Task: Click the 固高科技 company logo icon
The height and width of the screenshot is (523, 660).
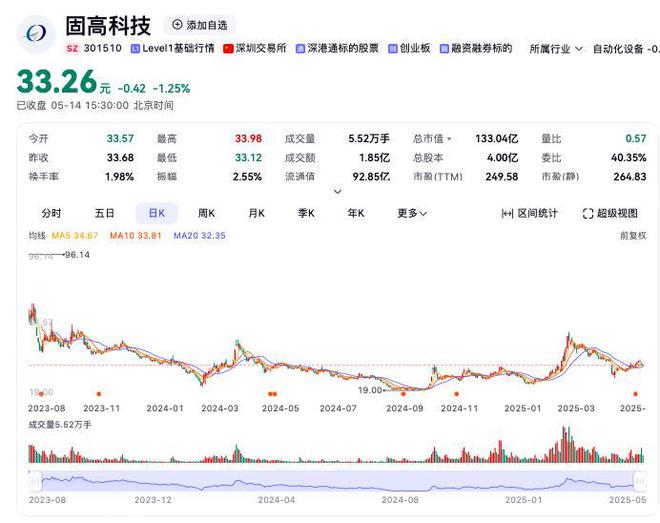Action: [36, 34]
